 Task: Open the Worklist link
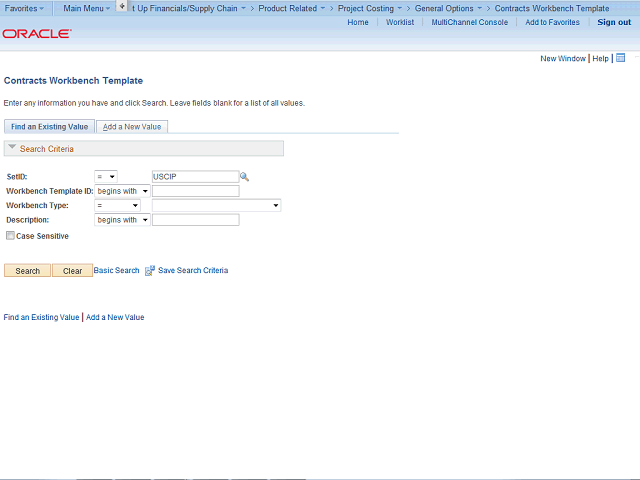click(400, 22)
